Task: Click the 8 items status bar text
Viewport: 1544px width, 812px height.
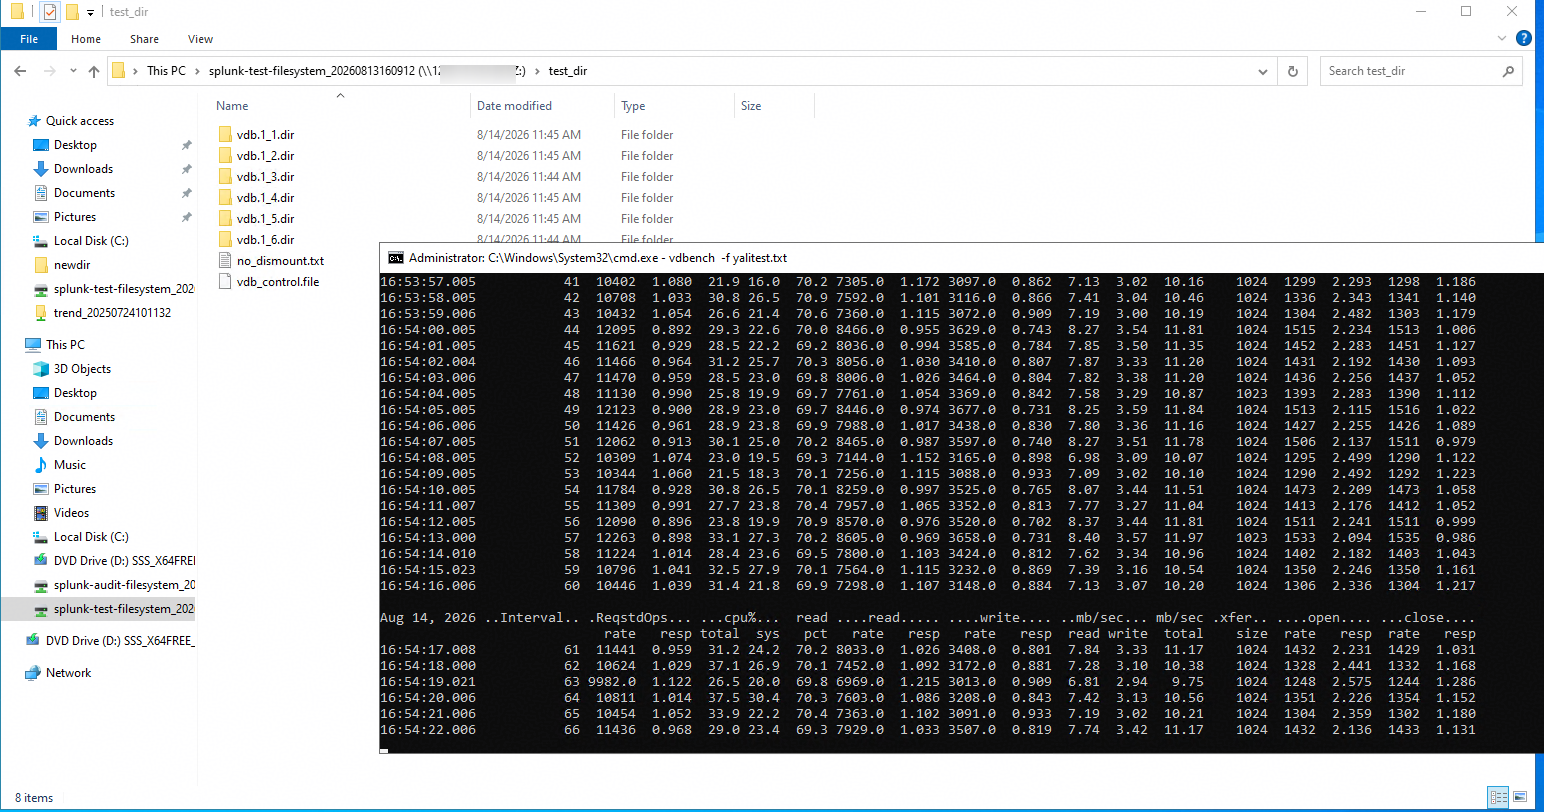Action: pyautogui.click(x=34, y=798)
